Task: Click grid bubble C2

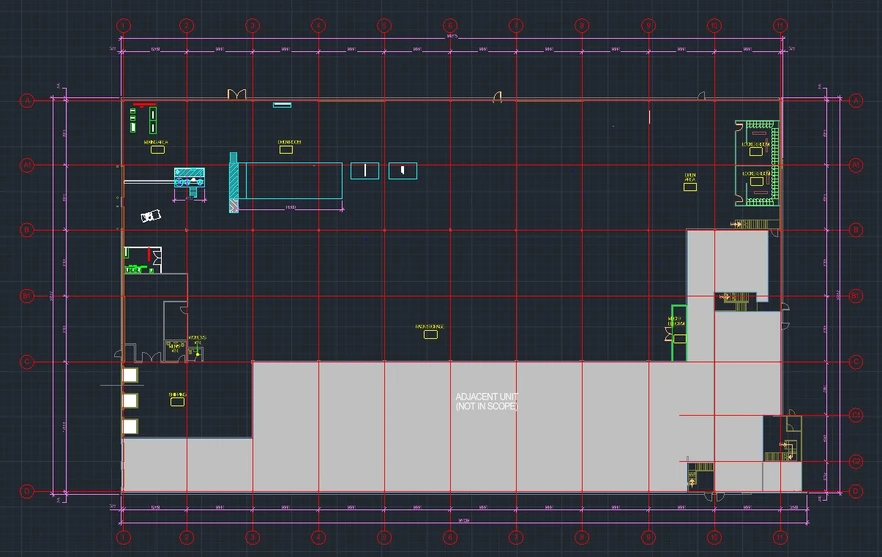Action: (x=856, y=461)
